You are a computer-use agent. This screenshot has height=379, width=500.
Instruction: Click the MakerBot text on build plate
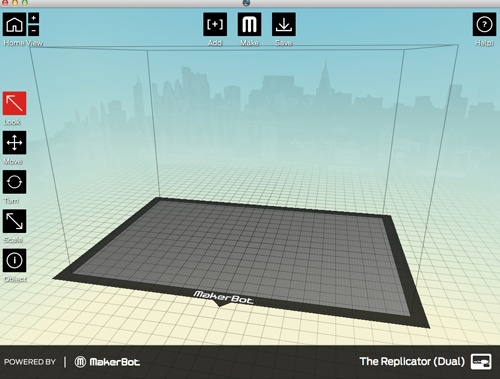[x=223, y=297]
